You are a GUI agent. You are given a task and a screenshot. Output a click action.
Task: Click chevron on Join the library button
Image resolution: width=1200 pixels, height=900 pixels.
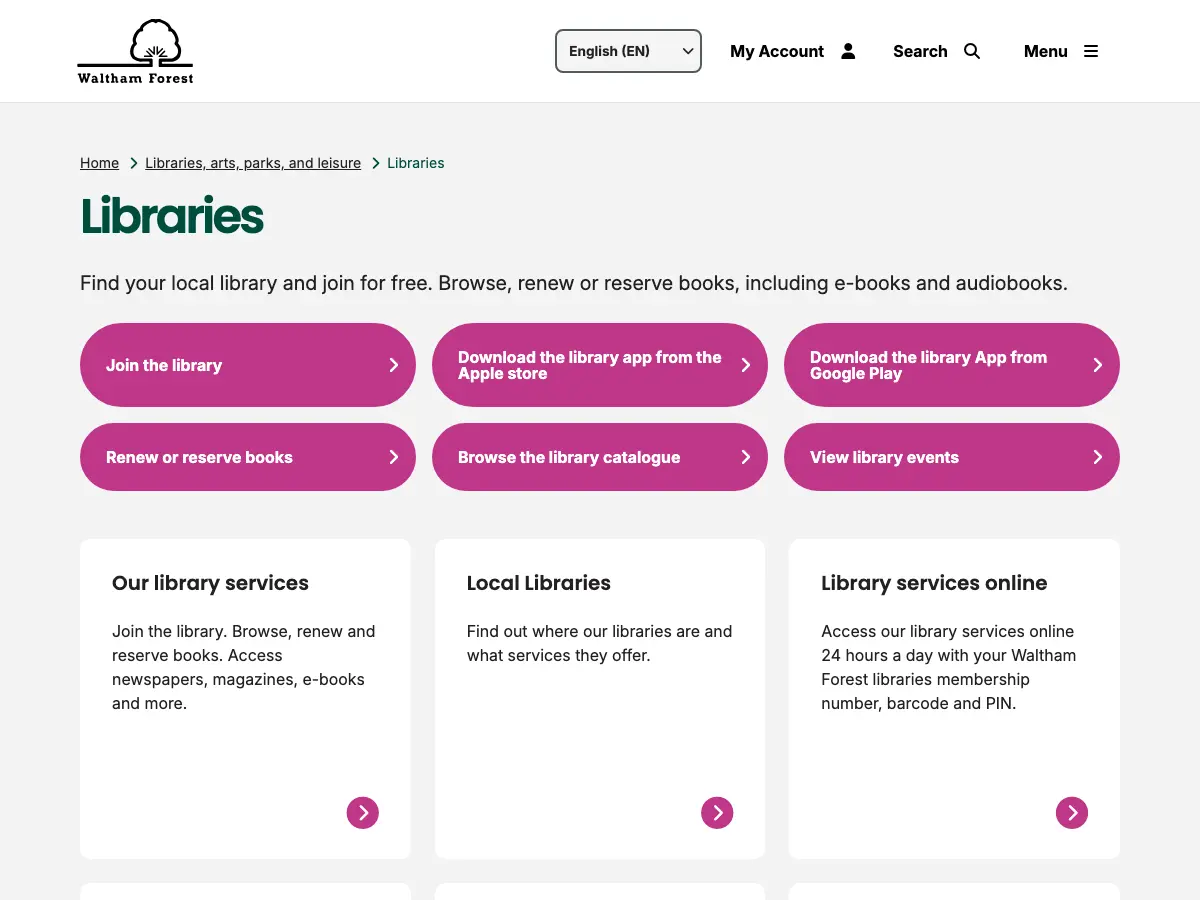pyautogui.click(x=394, y=365)
